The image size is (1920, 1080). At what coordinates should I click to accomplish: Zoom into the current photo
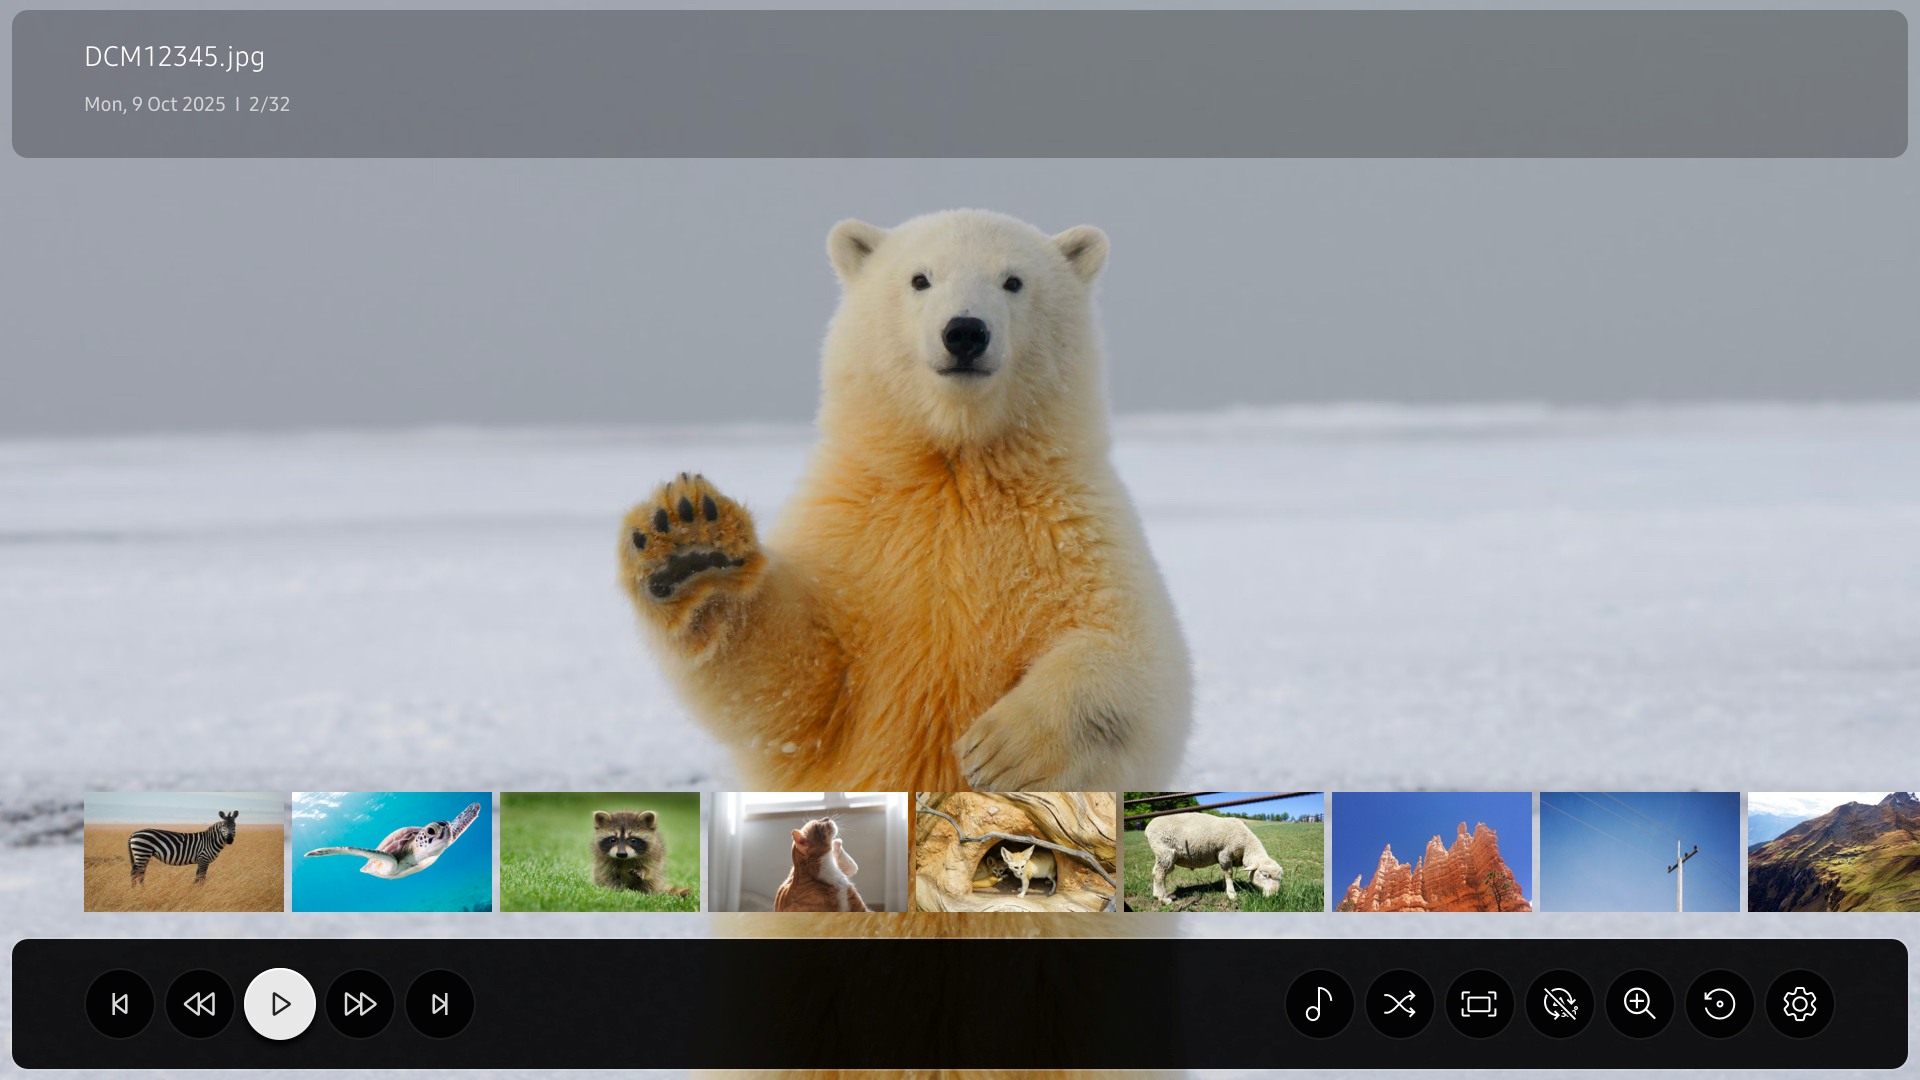(1639, 1004)
